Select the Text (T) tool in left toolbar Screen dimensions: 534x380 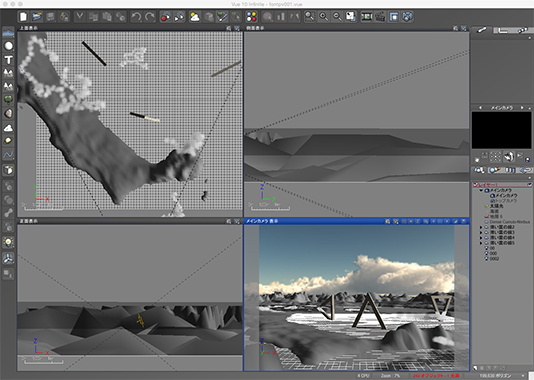click(9, 60)
